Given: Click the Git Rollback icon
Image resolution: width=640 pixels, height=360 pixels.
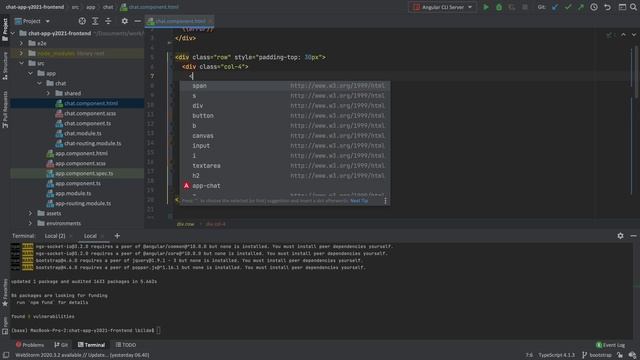Looking at the screenshot, I should pyautogui.click(x=607, y=7).
